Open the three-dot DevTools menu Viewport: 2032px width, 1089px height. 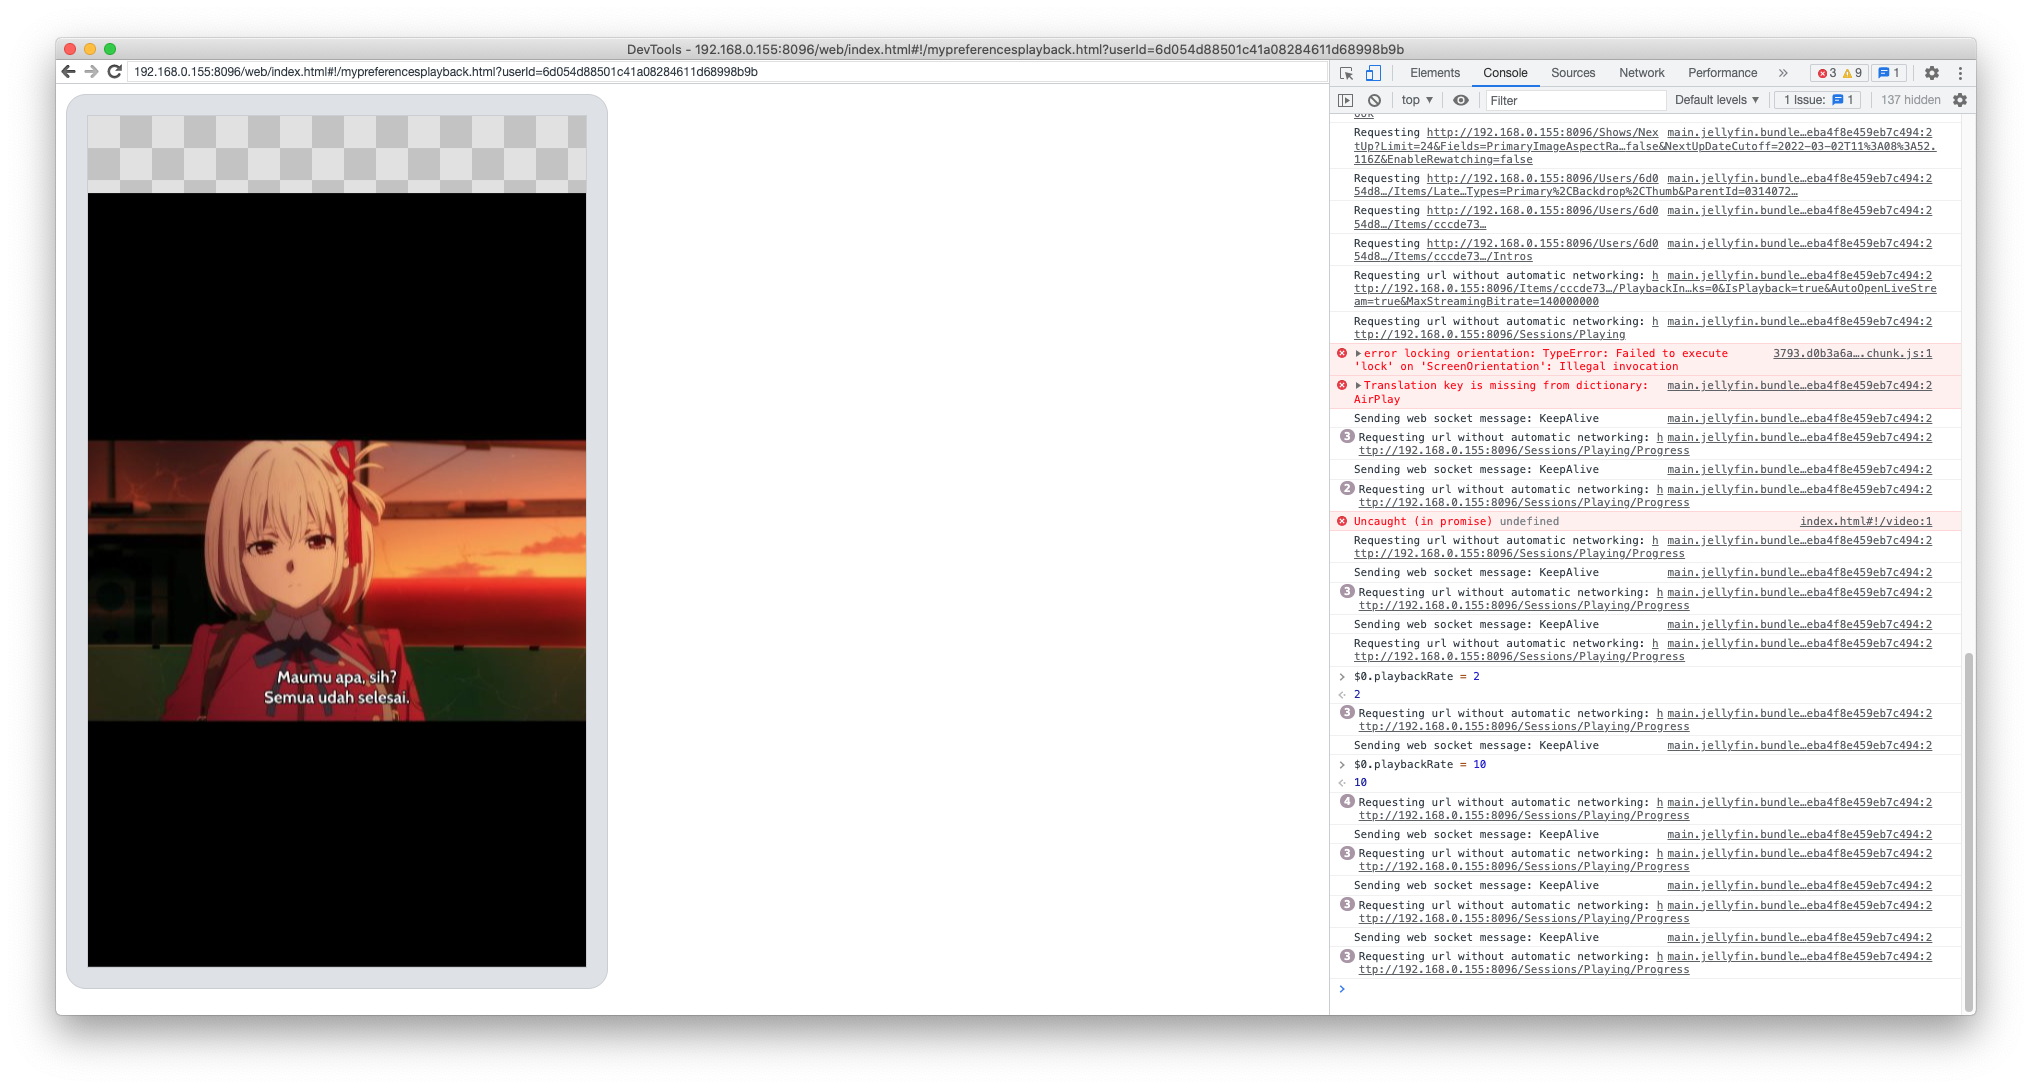coord(1961,73)
